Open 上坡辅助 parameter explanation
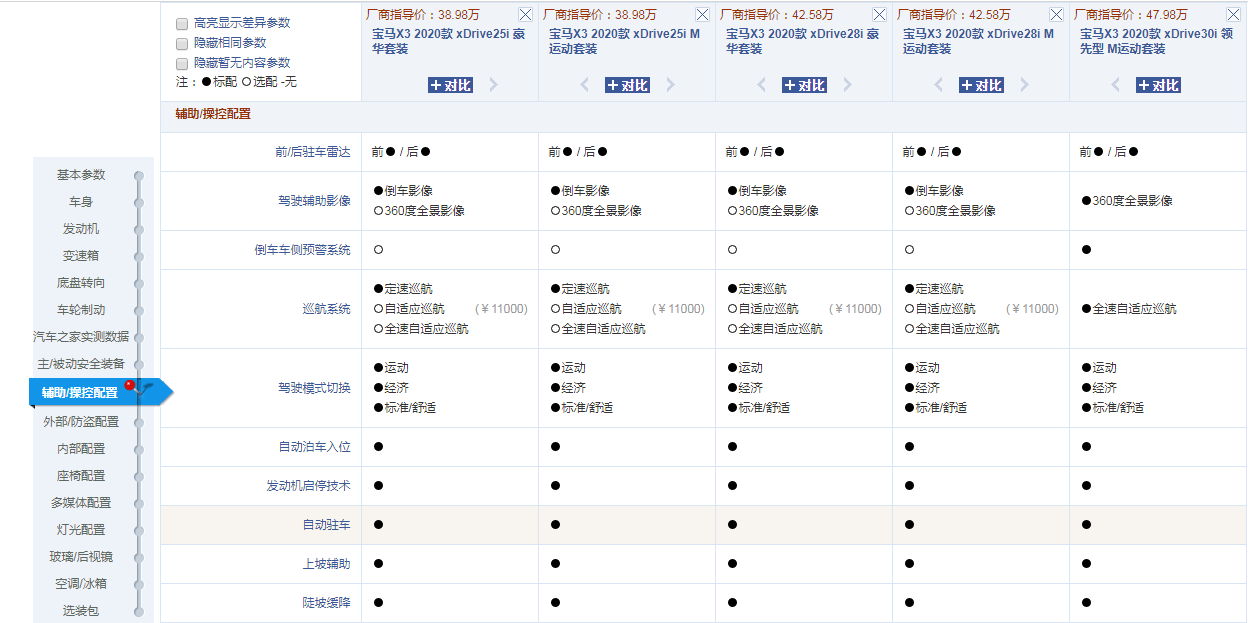 326,564
